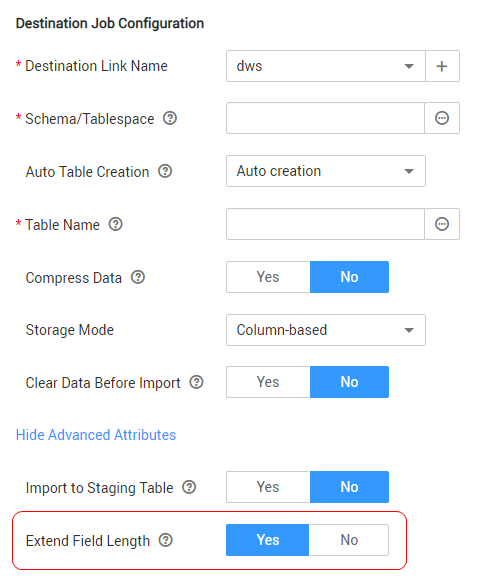Collapse section via Hide Advanced Attributes link

point(96,435)
